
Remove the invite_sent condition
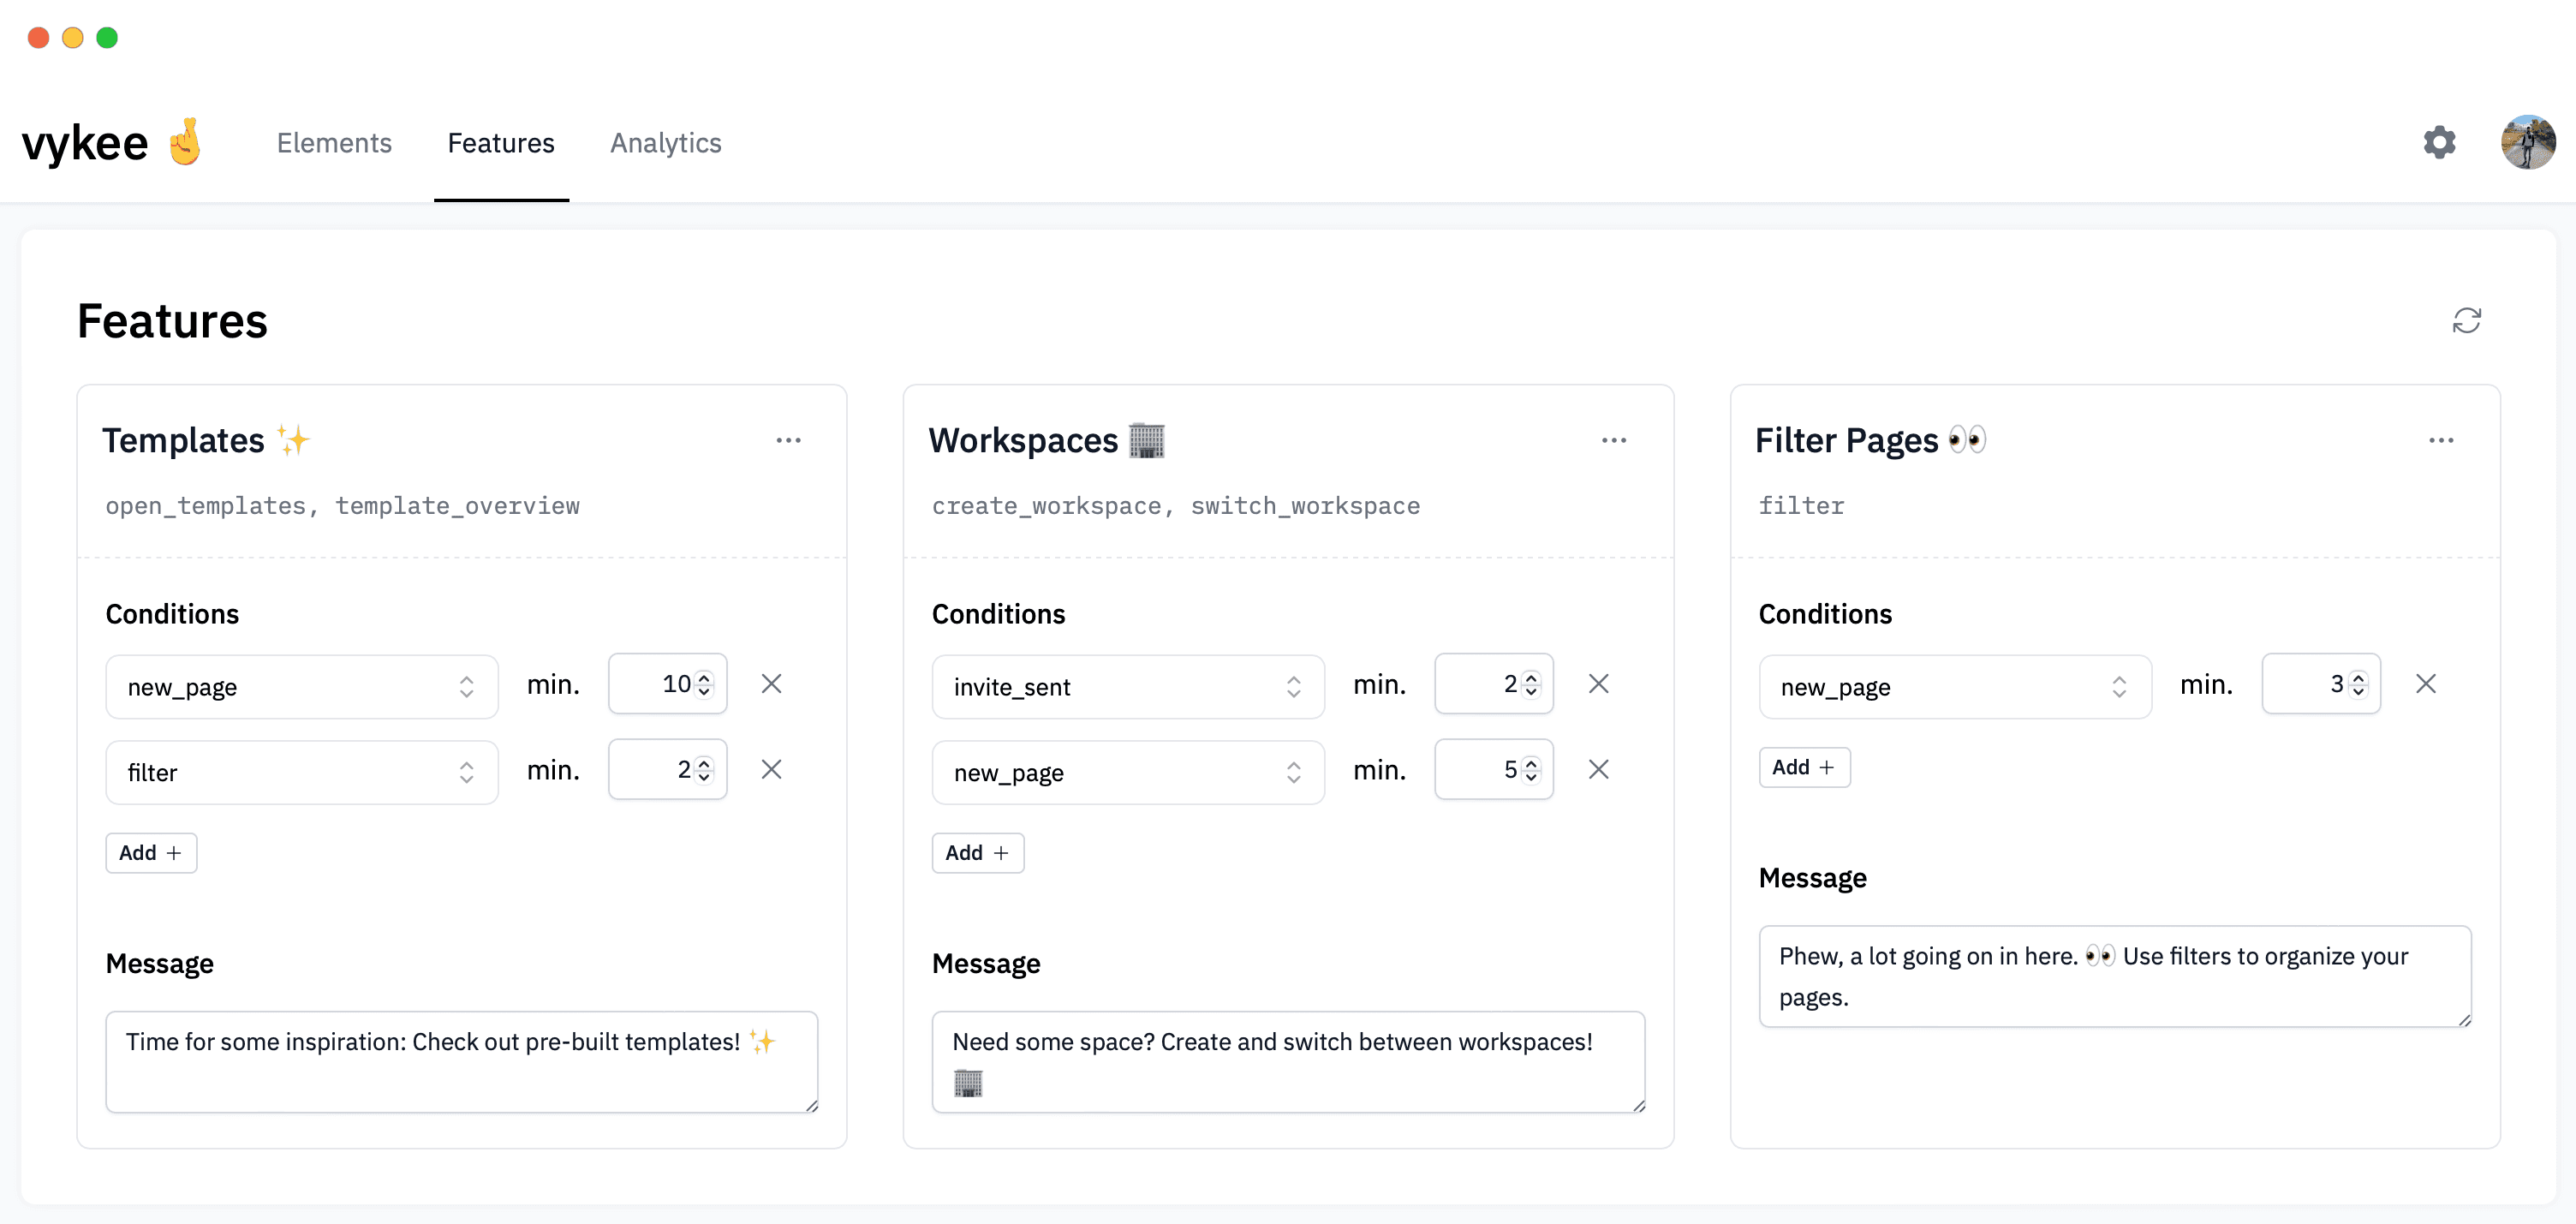point(1598,684)
